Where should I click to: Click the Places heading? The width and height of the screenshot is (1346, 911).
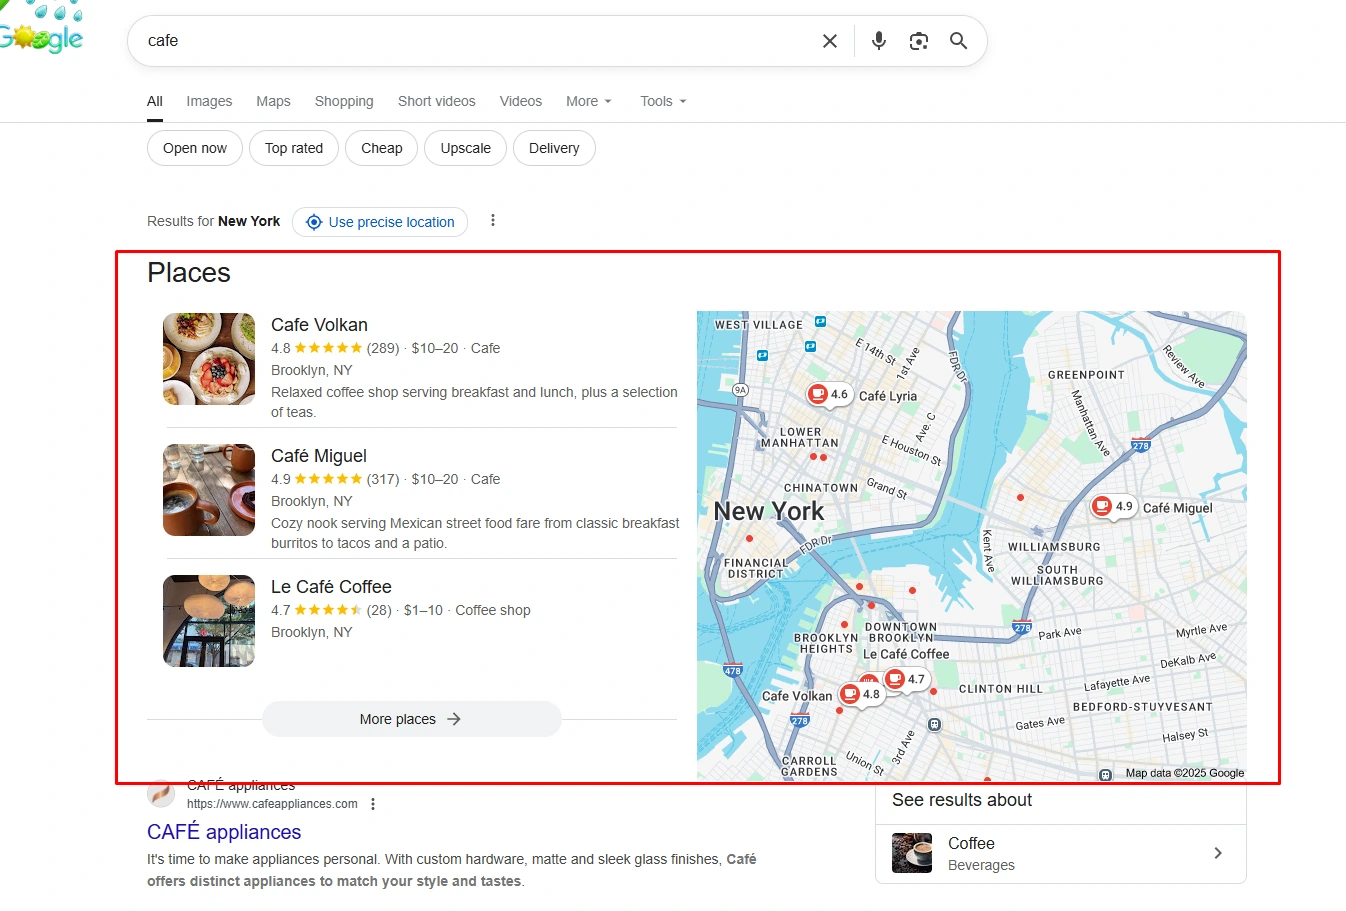click(x=189, y=273)
